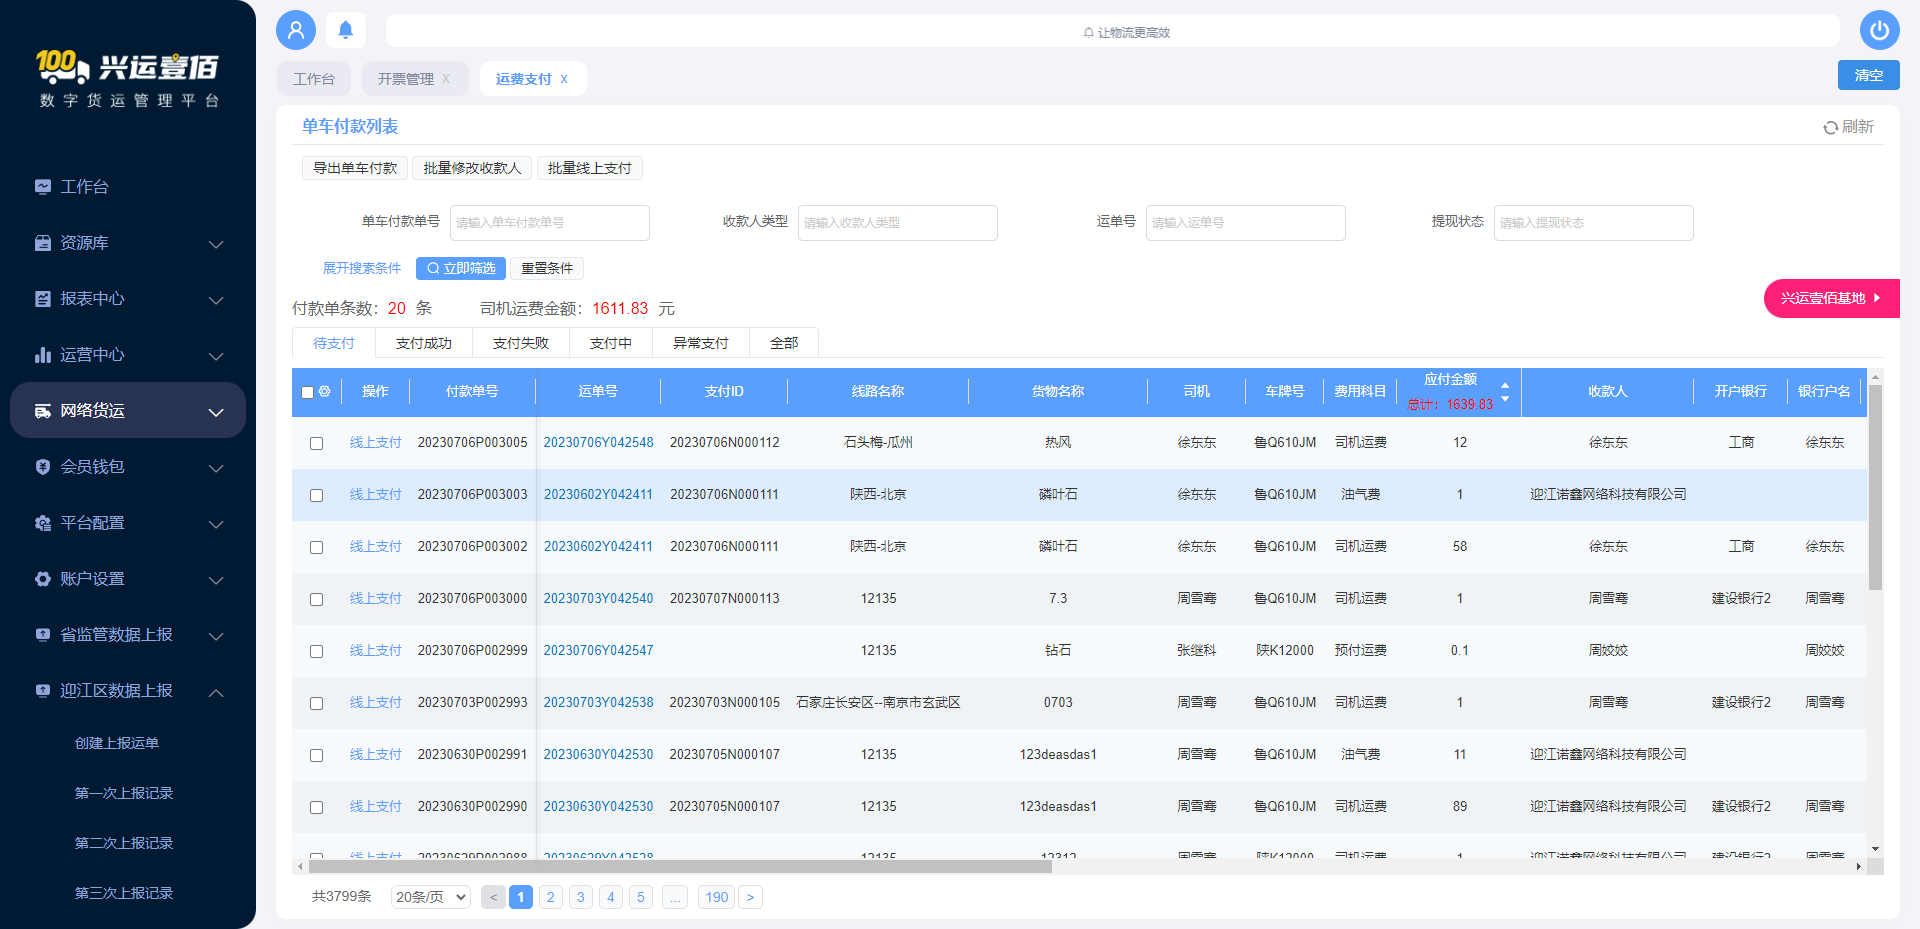
Task: Open 创建上报运单 in sidebar
Action: 117,743
